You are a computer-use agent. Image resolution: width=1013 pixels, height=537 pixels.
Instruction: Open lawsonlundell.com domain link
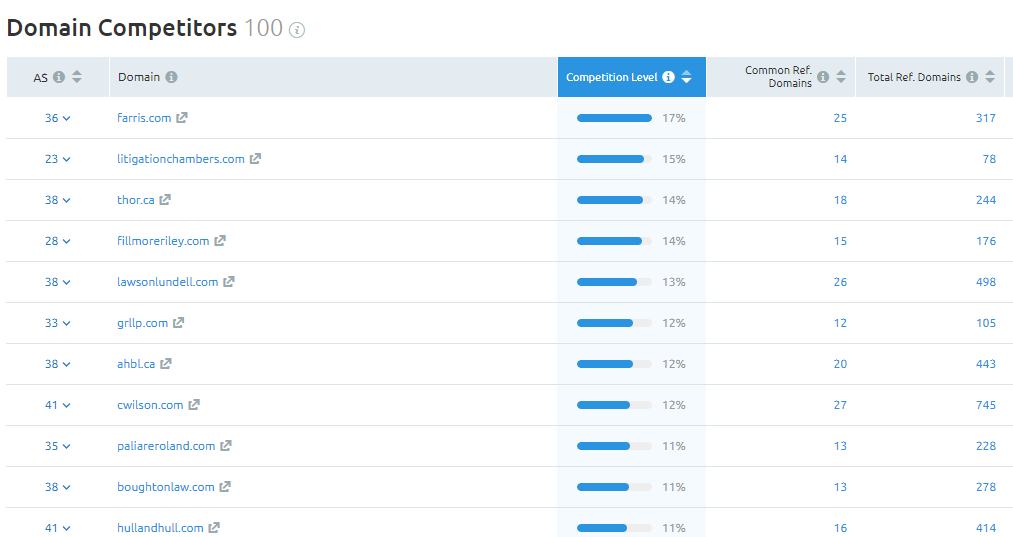pos(167,282)
